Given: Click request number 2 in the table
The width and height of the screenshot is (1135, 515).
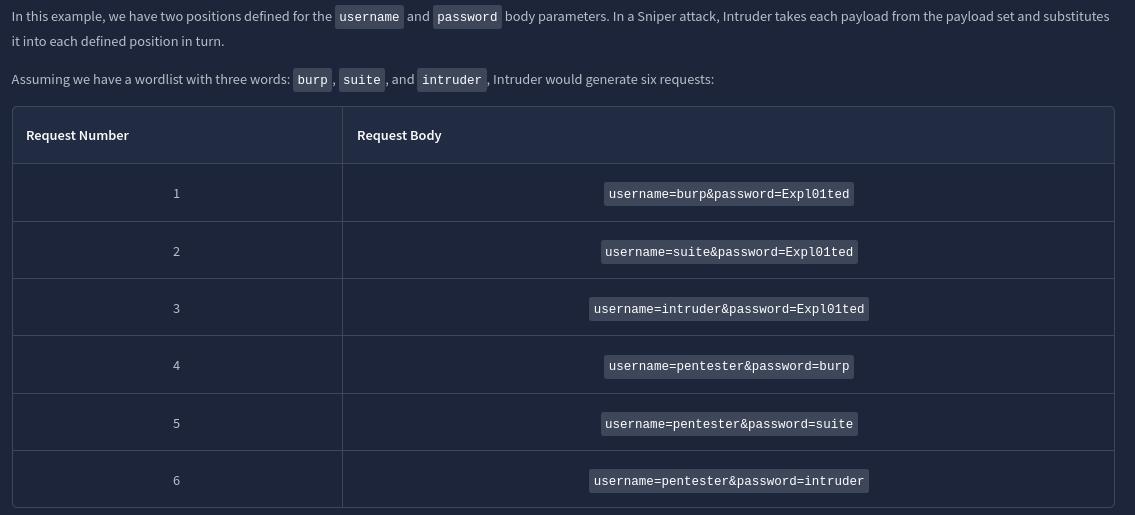Looking at the screenshot, I should [x=176, y=252].
